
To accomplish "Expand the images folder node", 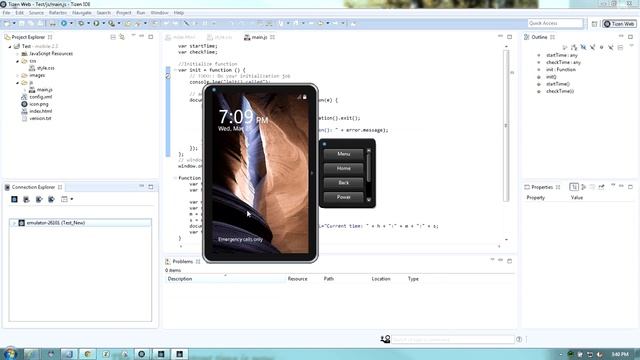I will 18,76.
